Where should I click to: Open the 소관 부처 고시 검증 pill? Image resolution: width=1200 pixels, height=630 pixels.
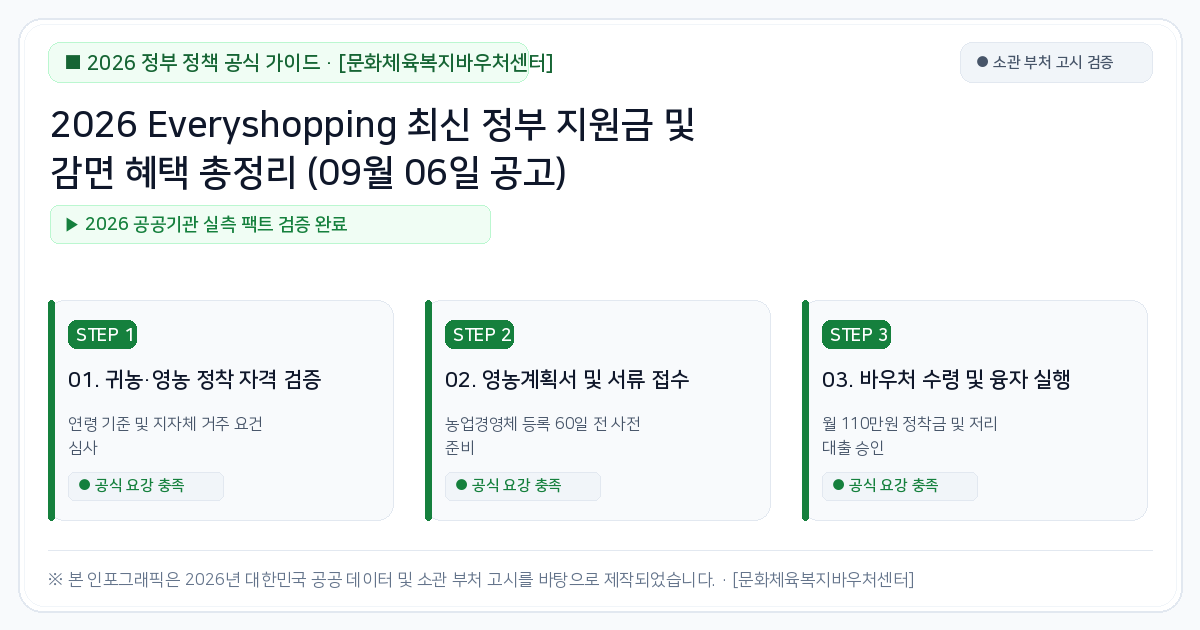point(1056,62)
